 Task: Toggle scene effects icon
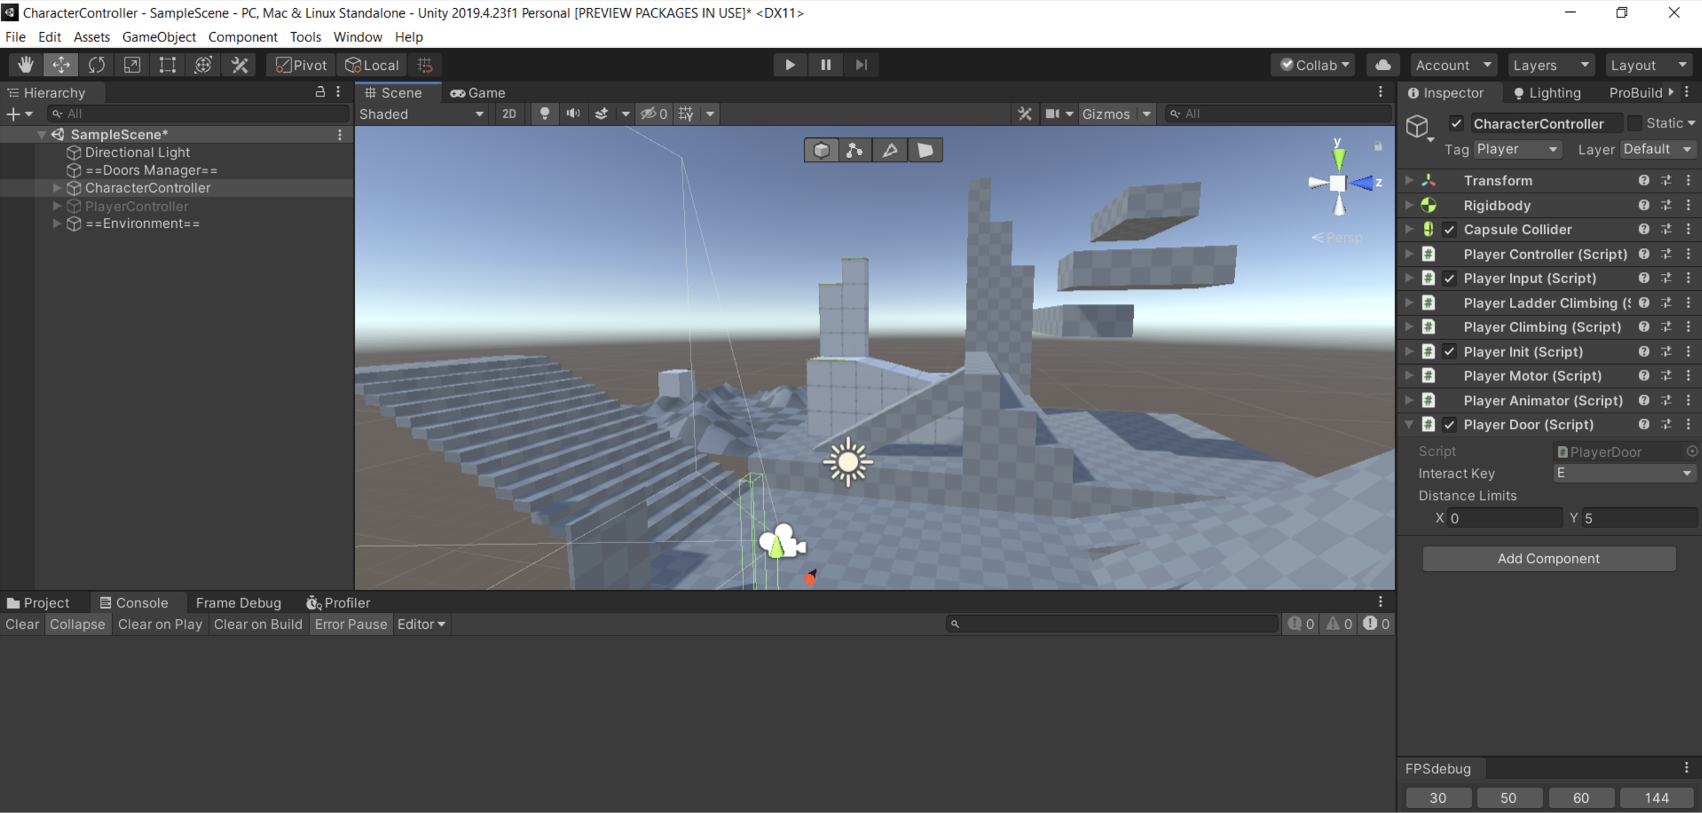click(602, 114)
